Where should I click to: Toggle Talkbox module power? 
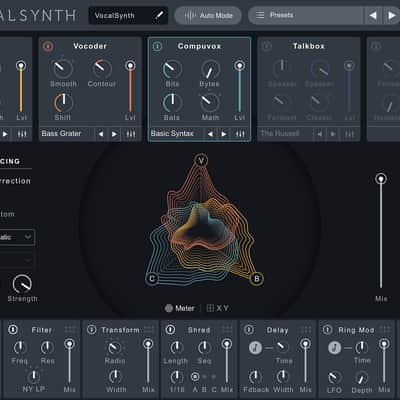pyautogui.click(x=267, y=46)
